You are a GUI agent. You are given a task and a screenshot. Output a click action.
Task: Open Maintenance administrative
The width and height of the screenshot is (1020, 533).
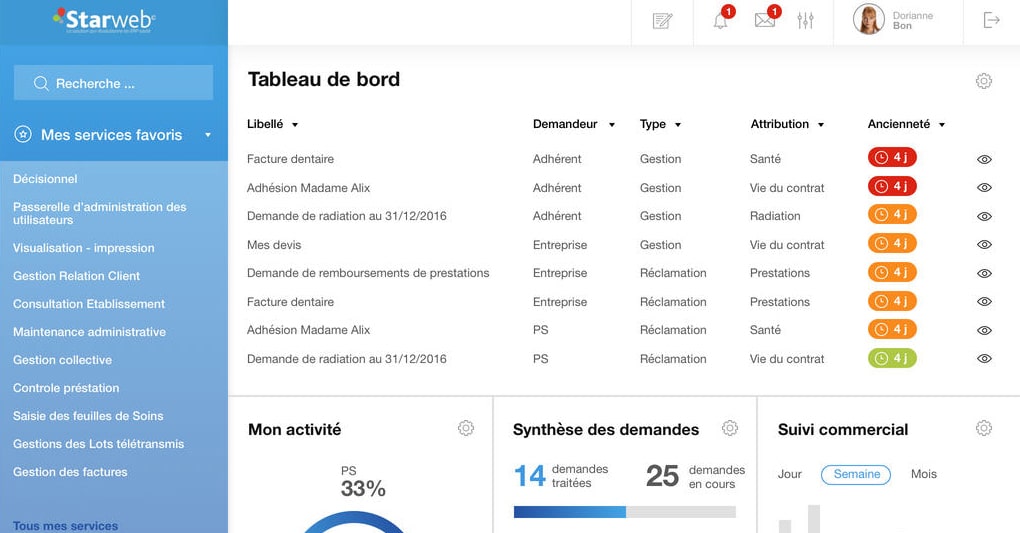click(x=89, y=332)
